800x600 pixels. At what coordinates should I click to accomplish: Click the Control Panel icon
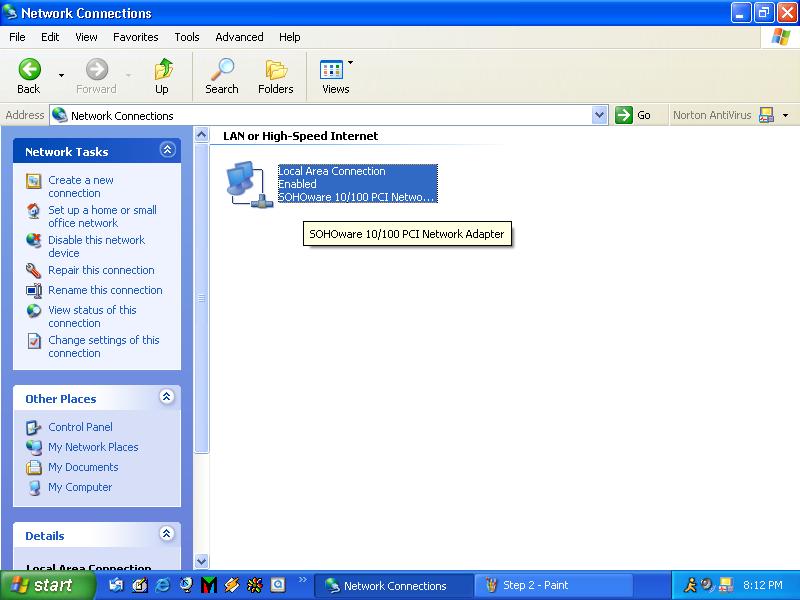(34, 427)
